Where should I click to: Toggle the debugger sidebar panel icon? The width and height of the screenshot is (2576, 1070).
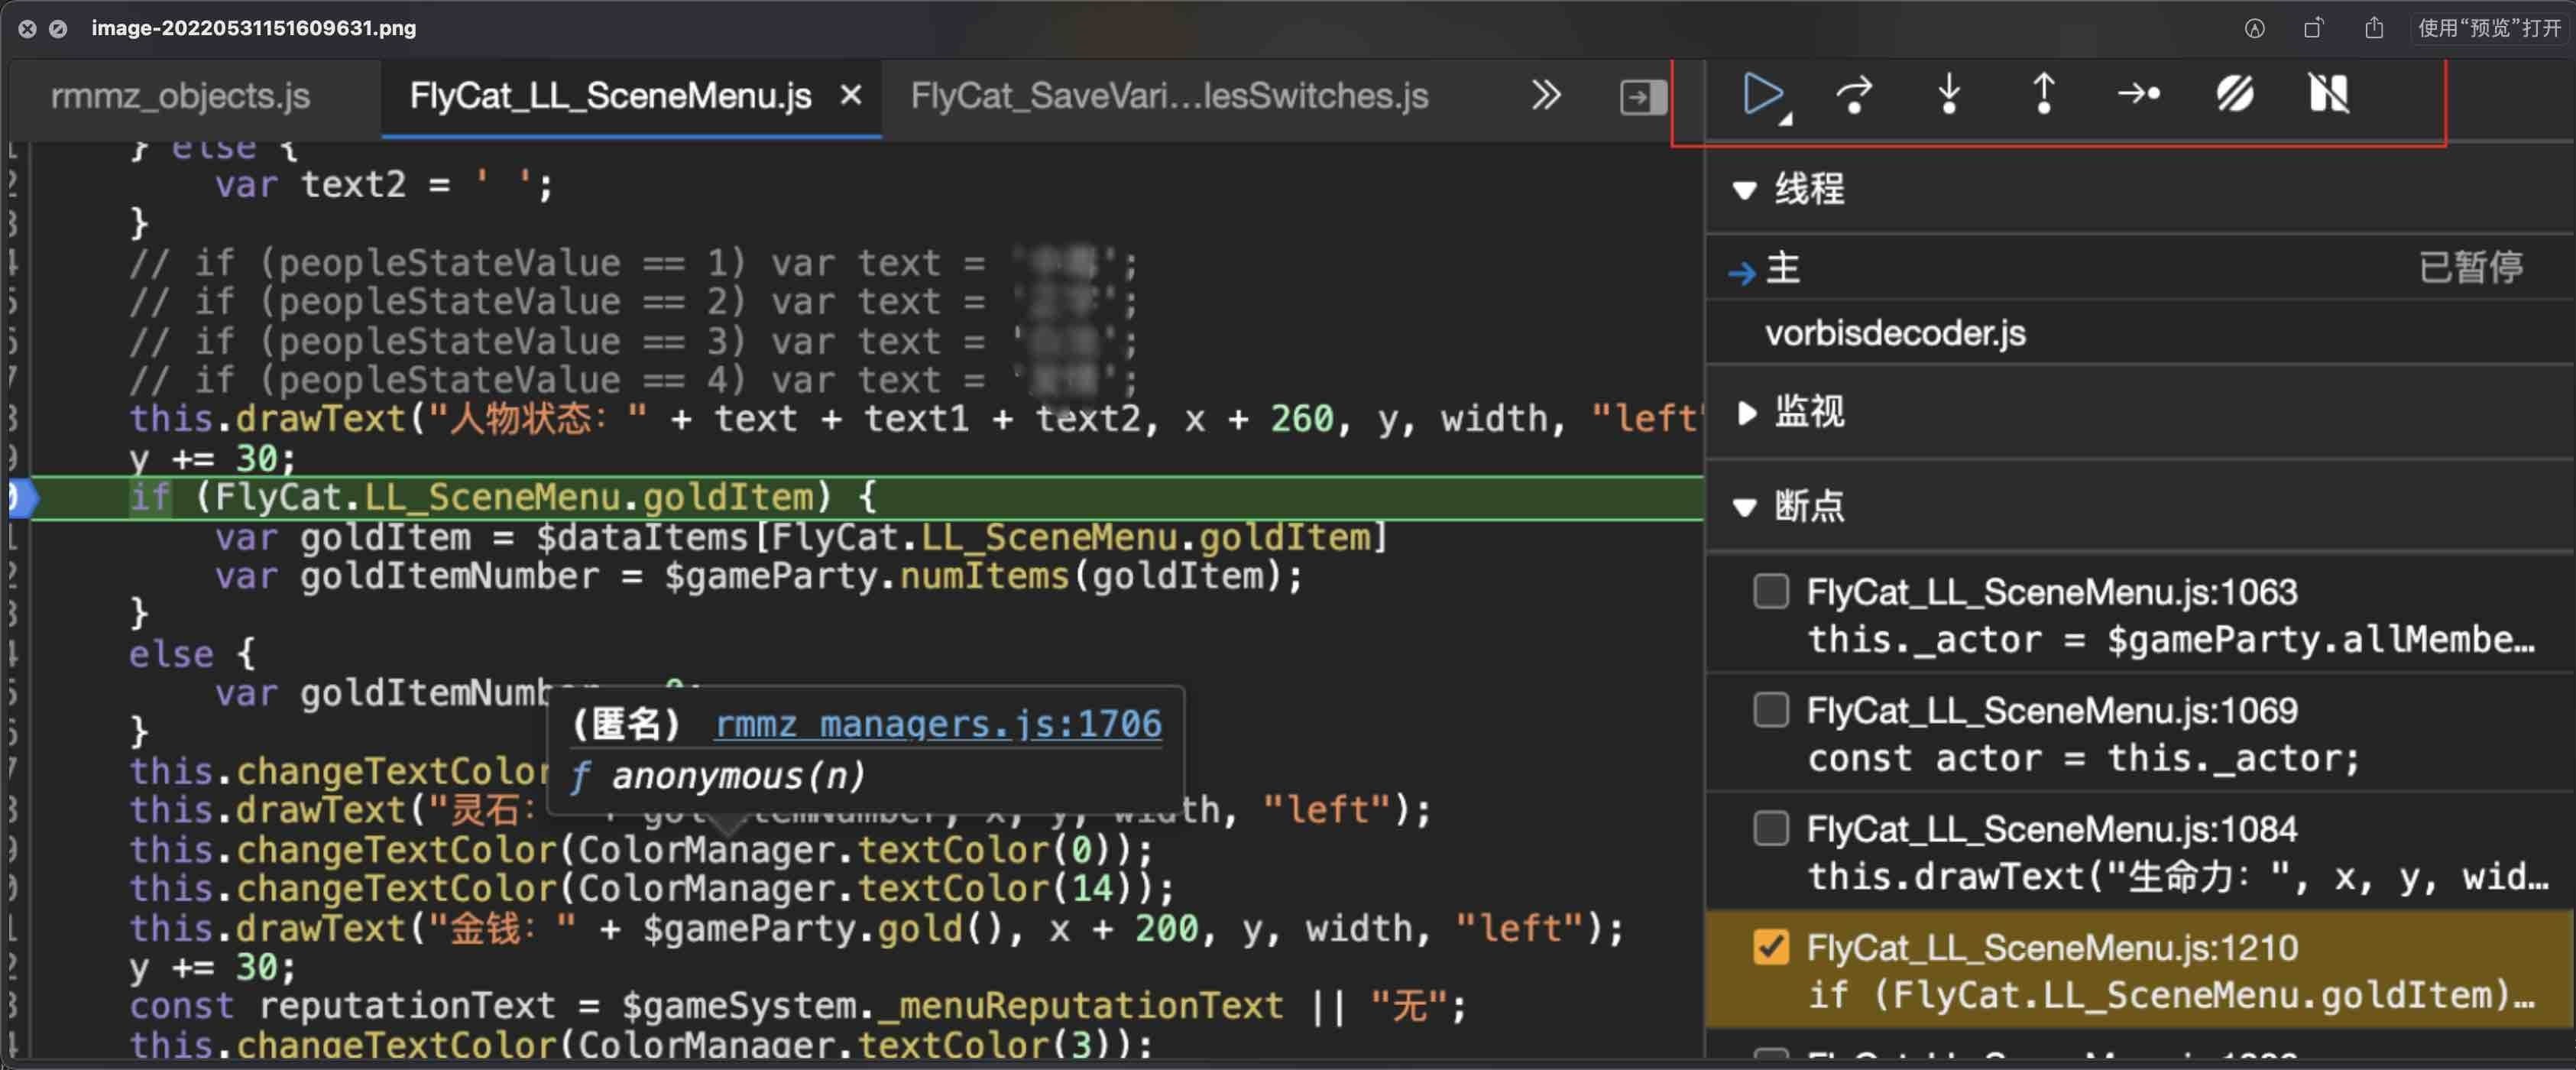[x=1643, y=97]
